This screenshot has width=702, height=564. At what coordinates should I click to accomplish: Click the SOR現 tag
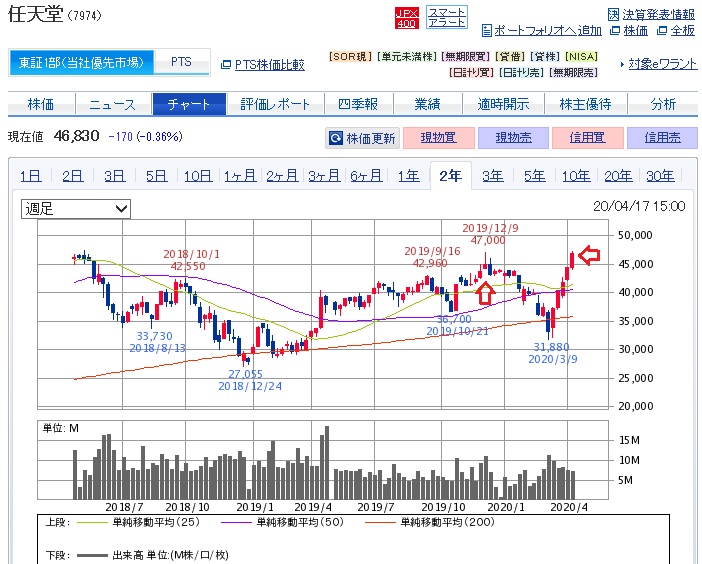(351, 57)
